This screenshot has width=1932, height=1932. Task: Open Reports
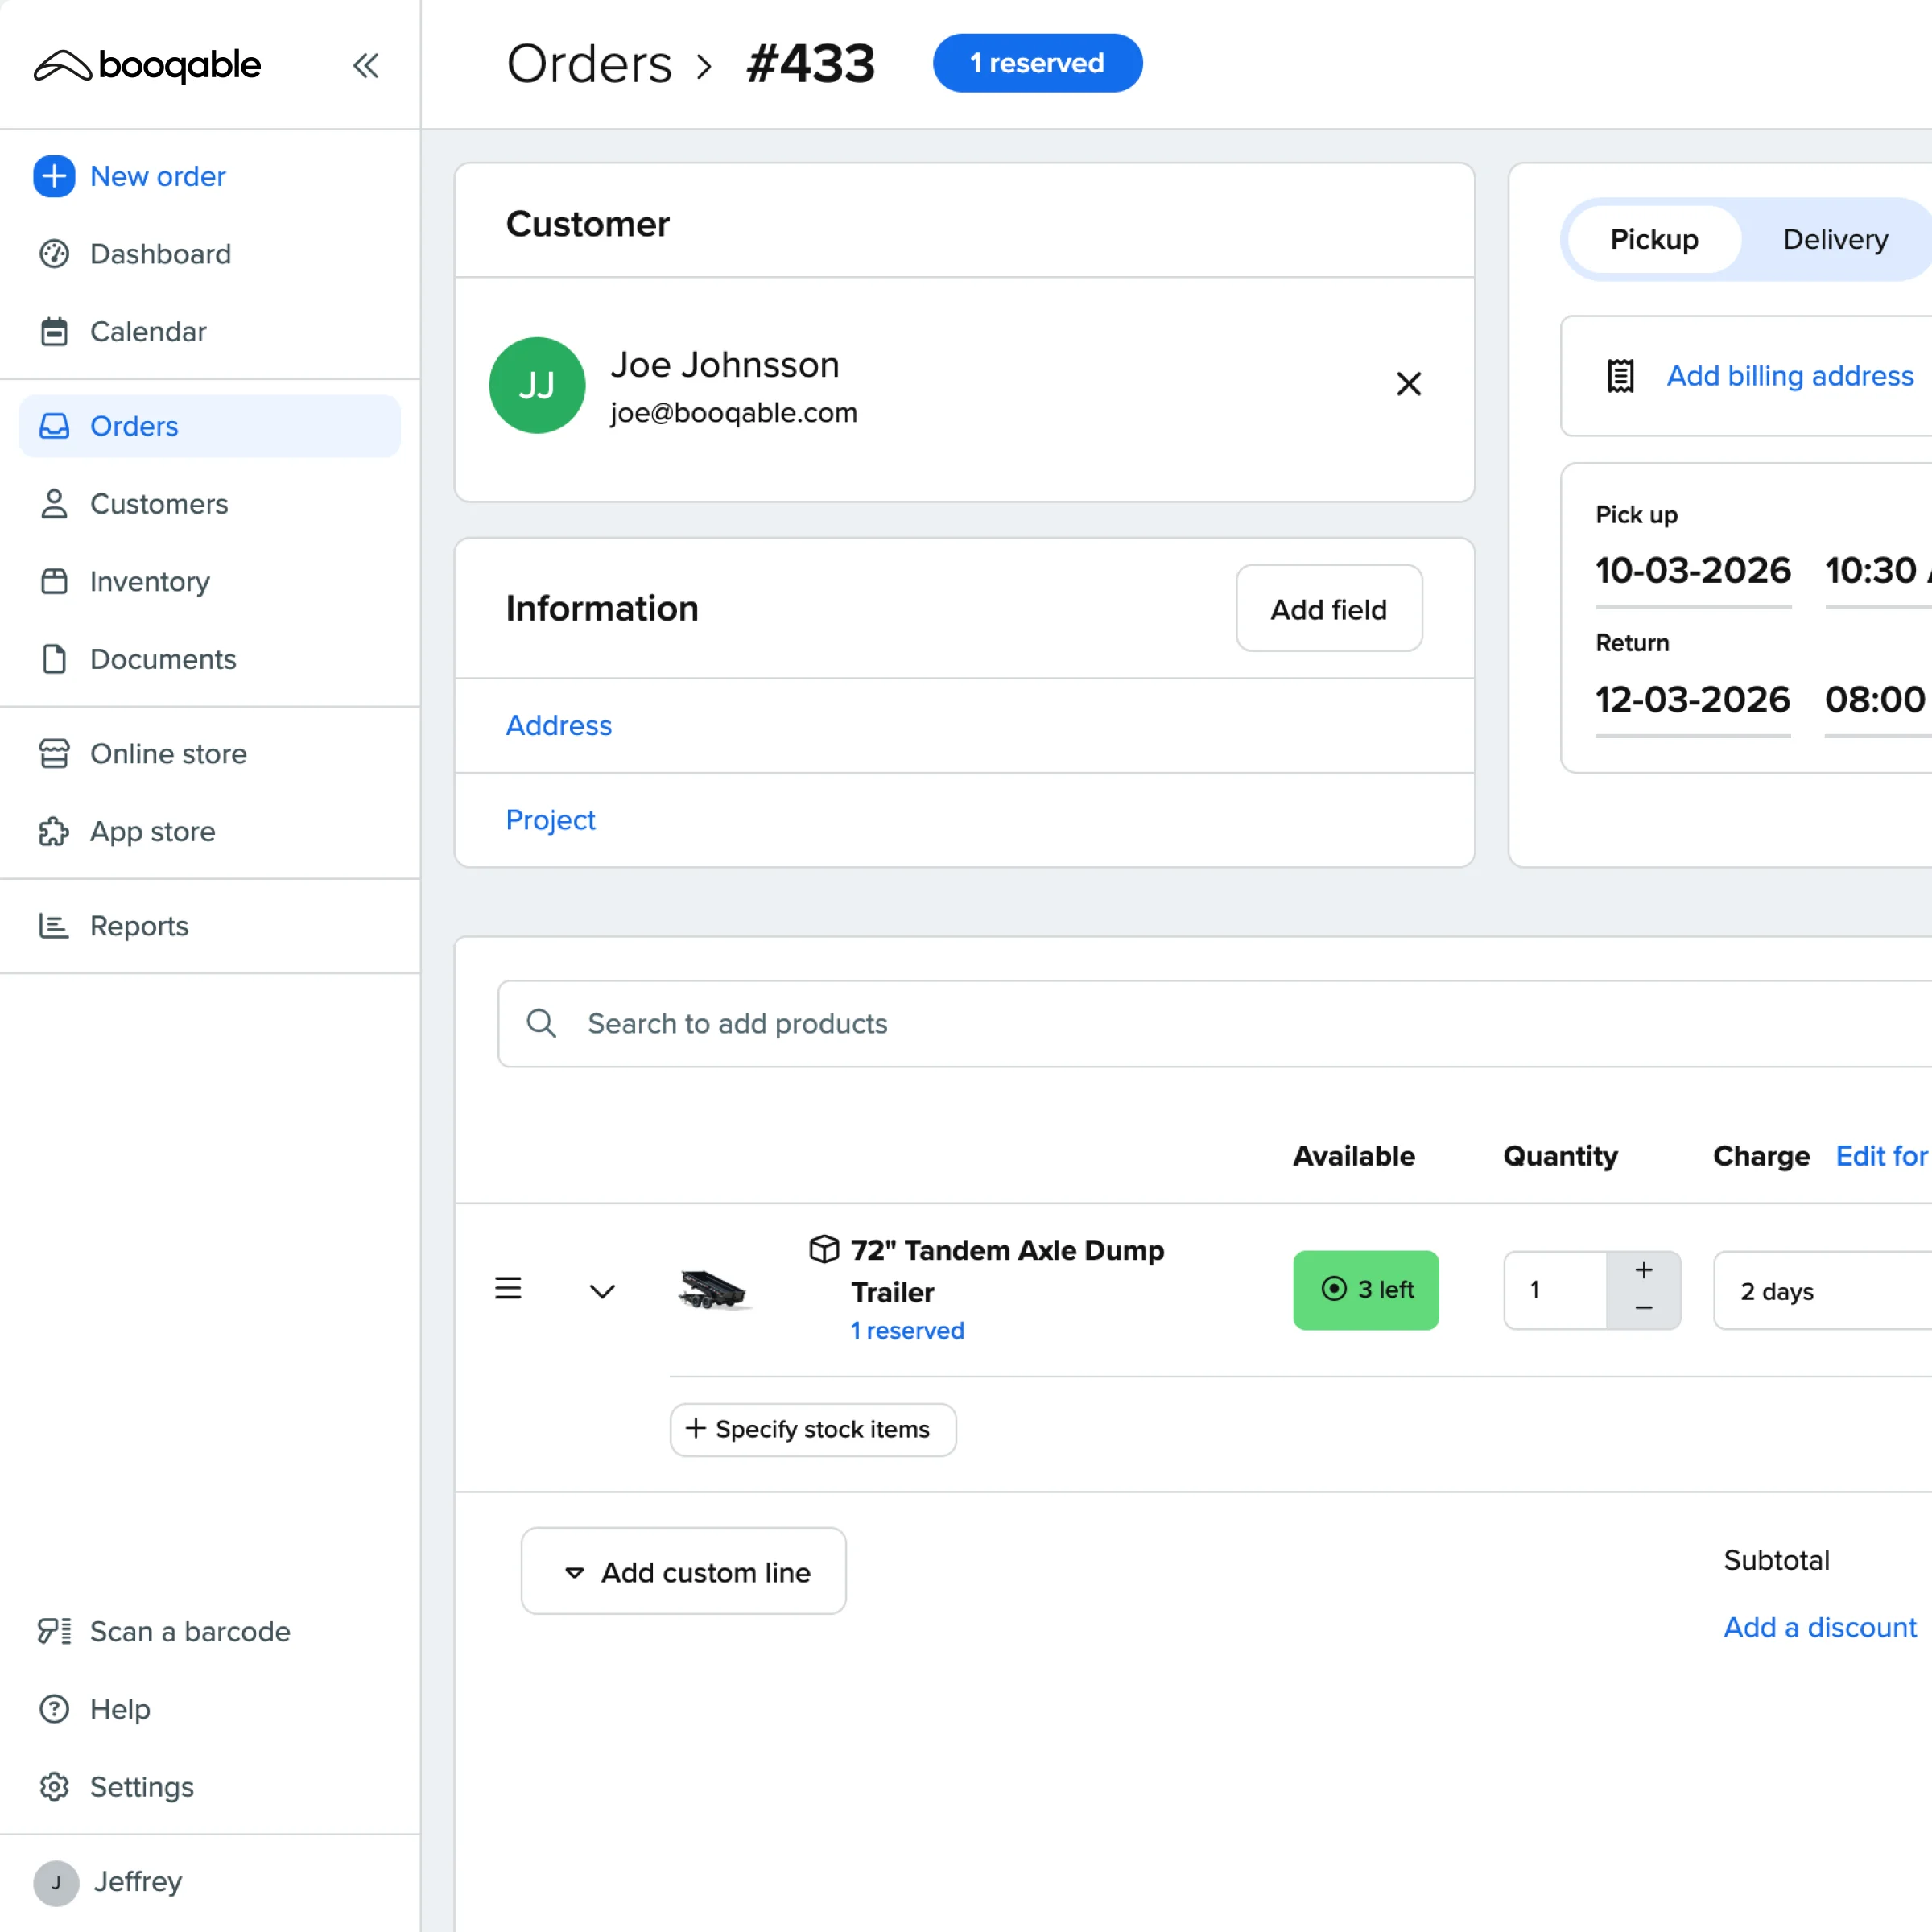tap(139, 926)
